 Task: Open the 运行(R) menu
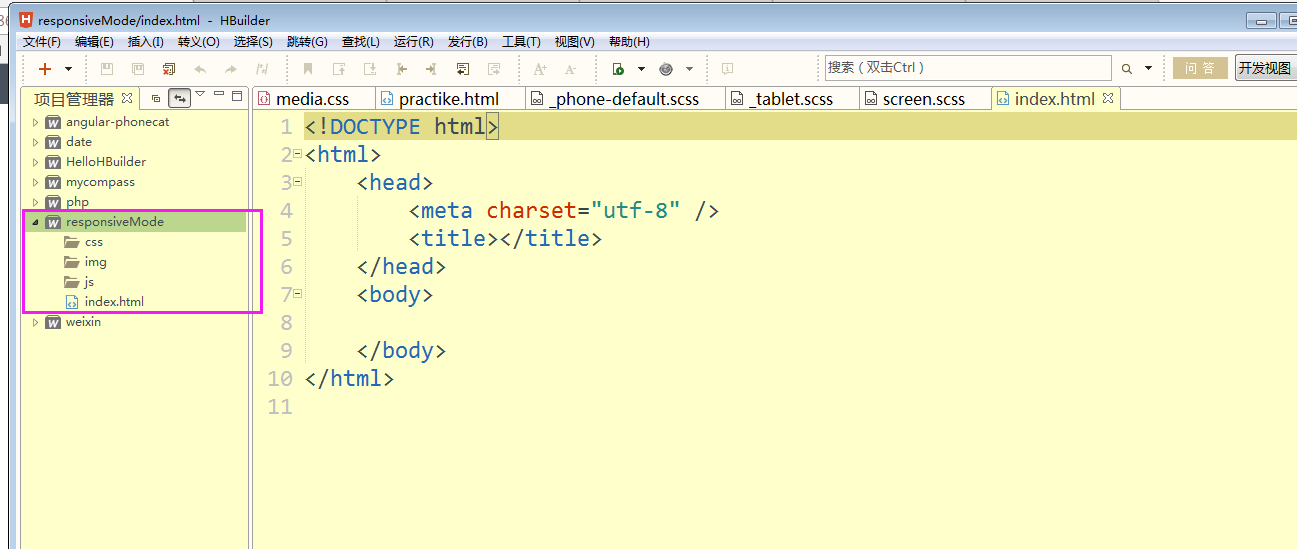pos(414,41)
